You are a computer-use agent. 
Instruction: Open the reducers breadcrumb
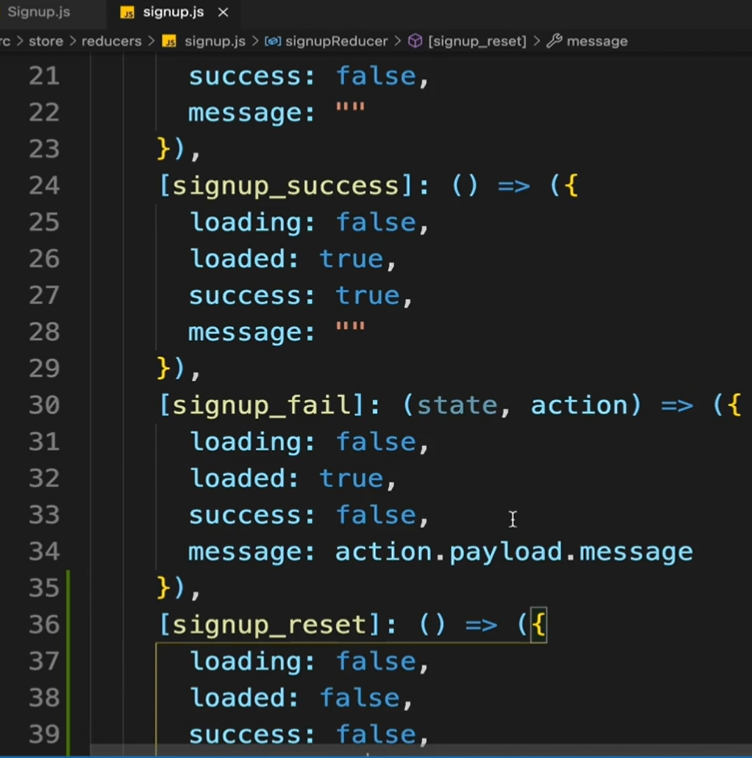point(112,41)
